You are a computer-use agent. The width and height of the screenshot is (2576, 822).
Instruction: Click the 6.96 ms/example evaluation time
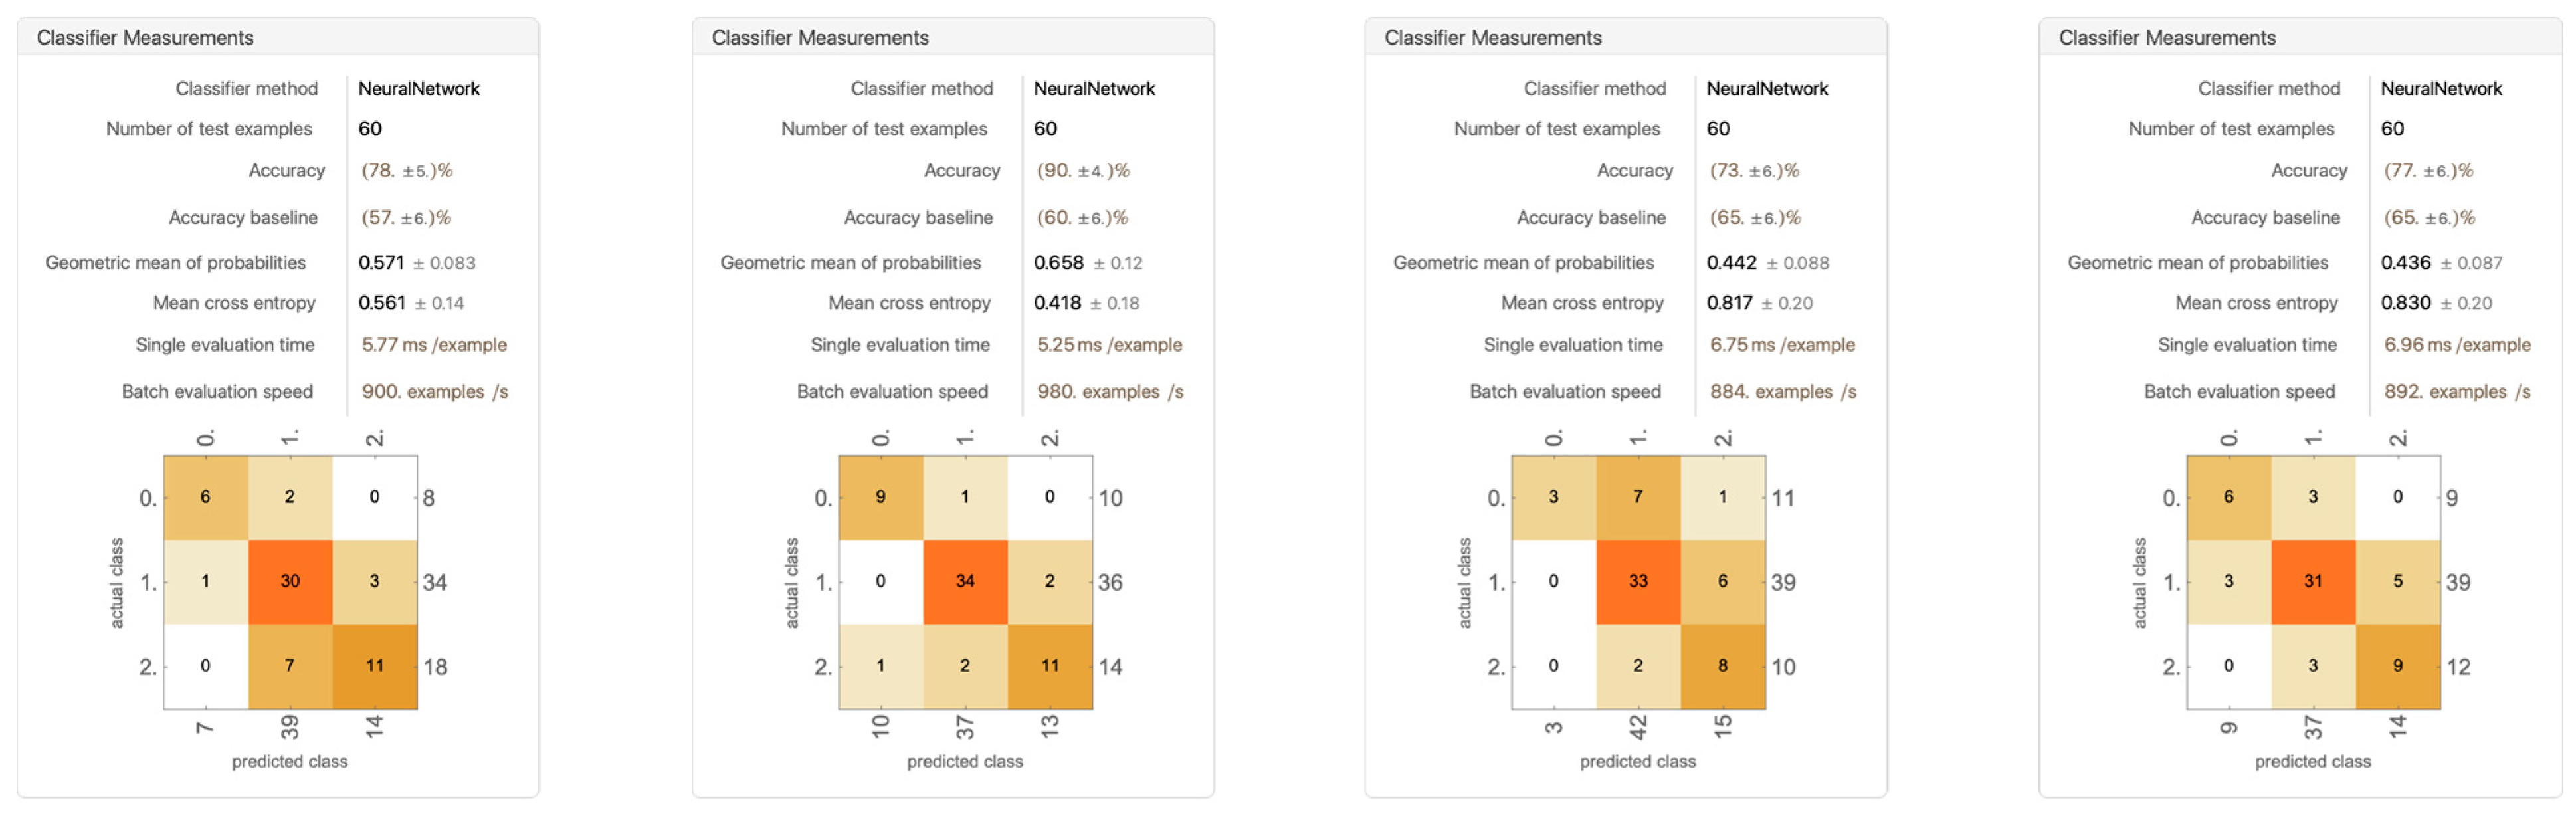tap(2457, 345)
